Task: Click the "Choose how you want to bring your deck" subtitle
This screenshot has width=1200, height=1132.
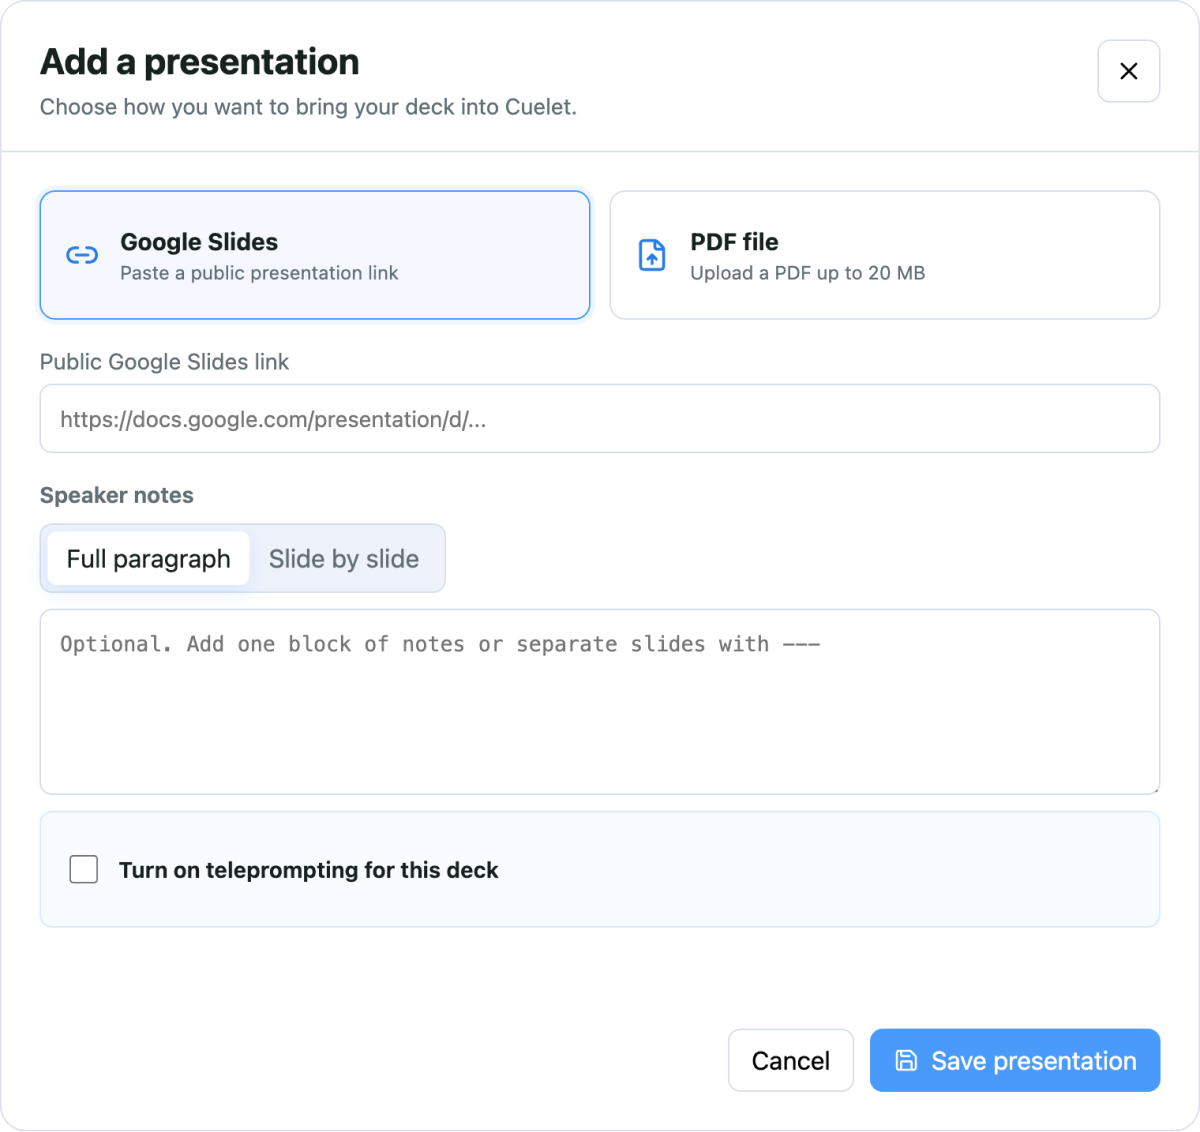Action: (x=308, y=107)
